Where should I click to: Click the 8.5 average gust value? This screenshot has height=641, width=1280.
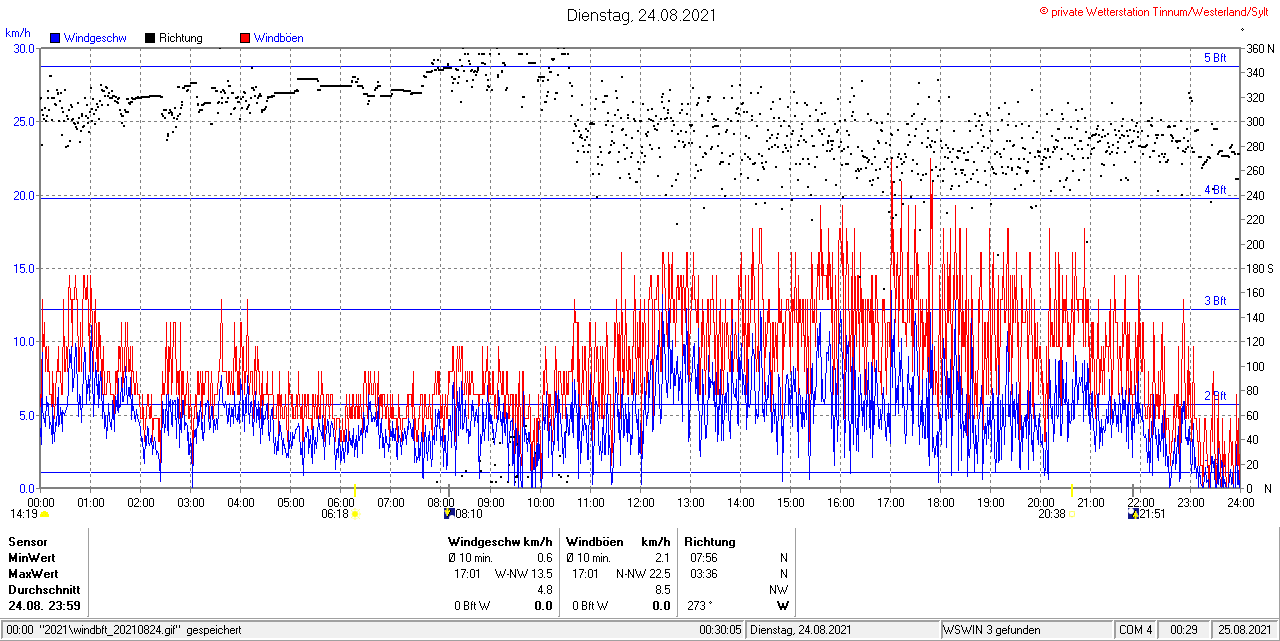(x=662, y=590)
